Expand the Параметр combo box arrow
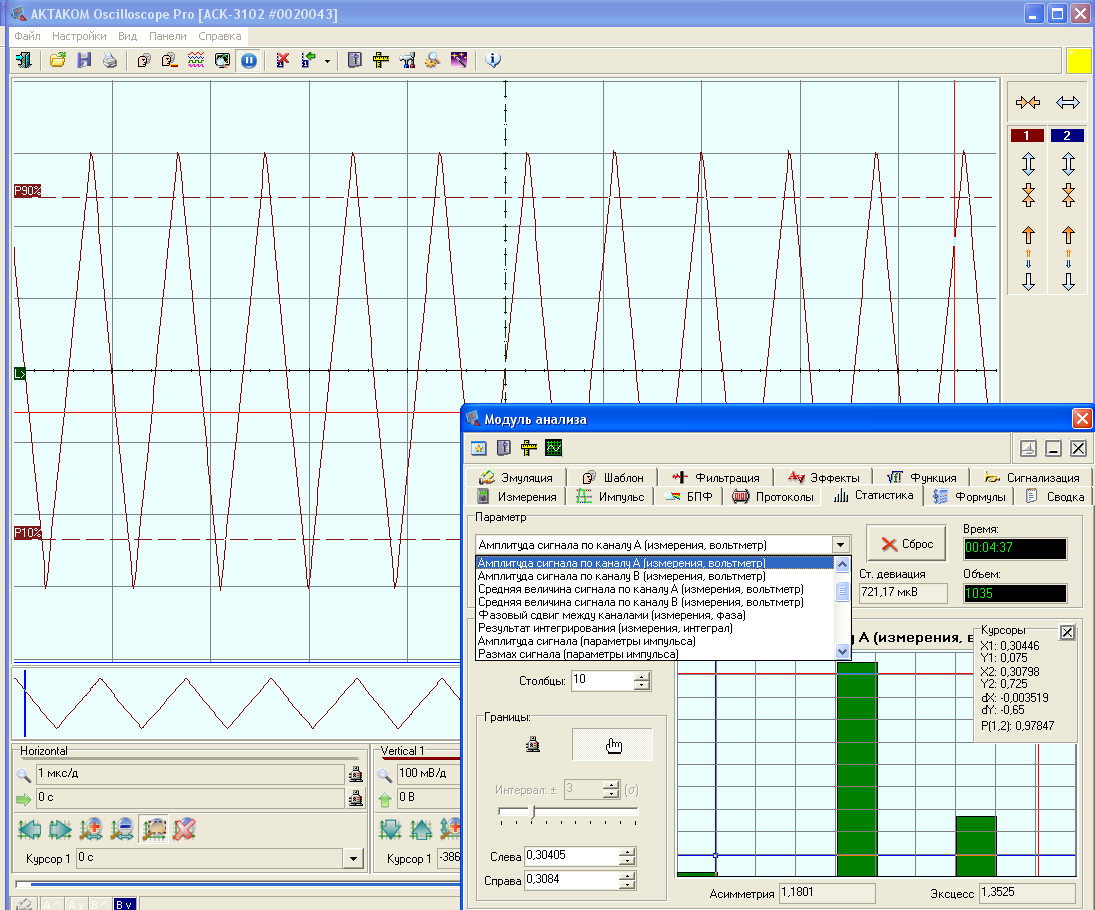The width and height of the screenshot is (1095, 910). [841, 545]
